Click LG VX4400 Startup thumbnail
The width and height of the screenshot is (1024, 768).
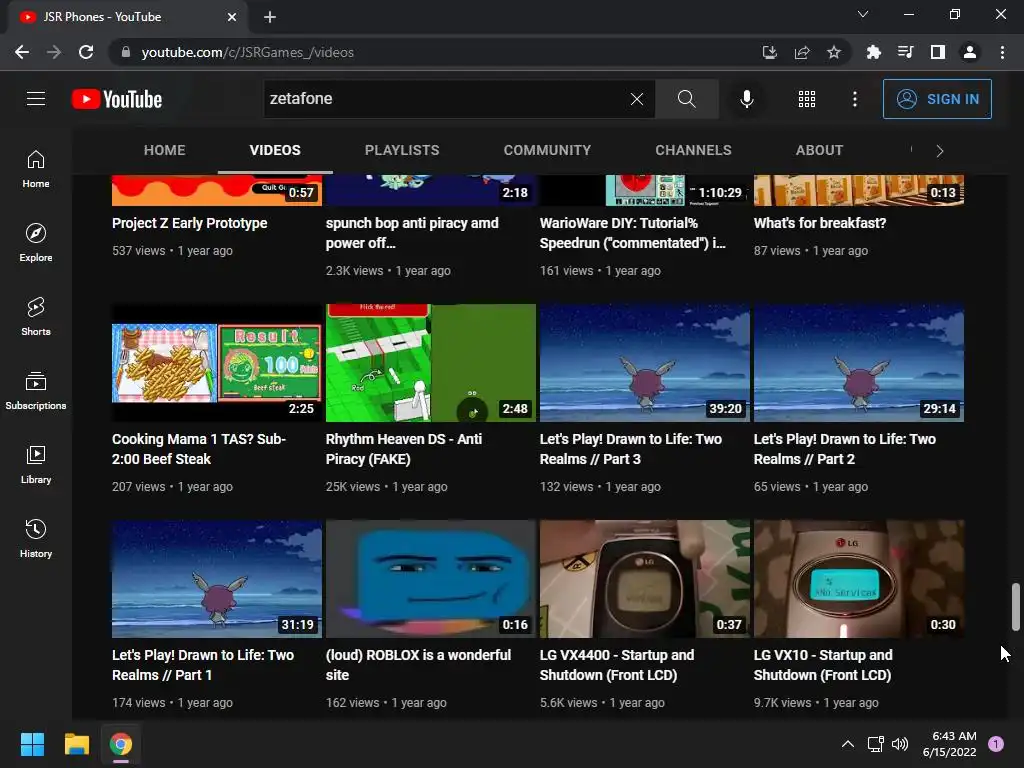(x=645, y=579)
